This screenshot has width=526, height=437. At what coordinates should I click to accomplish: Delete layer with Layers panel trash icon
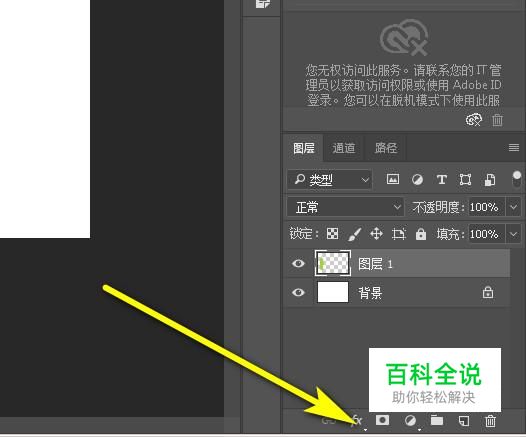click(490, 421)
